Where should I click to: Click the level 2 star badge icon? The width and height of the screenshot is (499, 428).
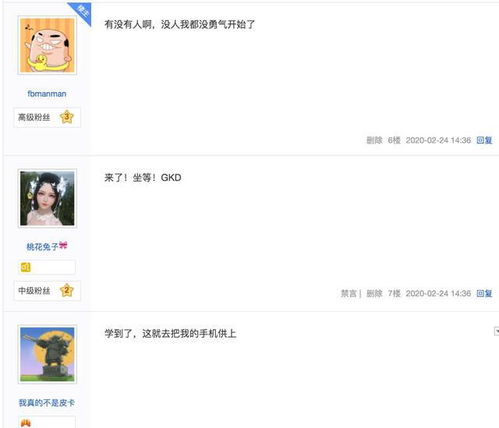pyautogui.click(x=67, y=290)
